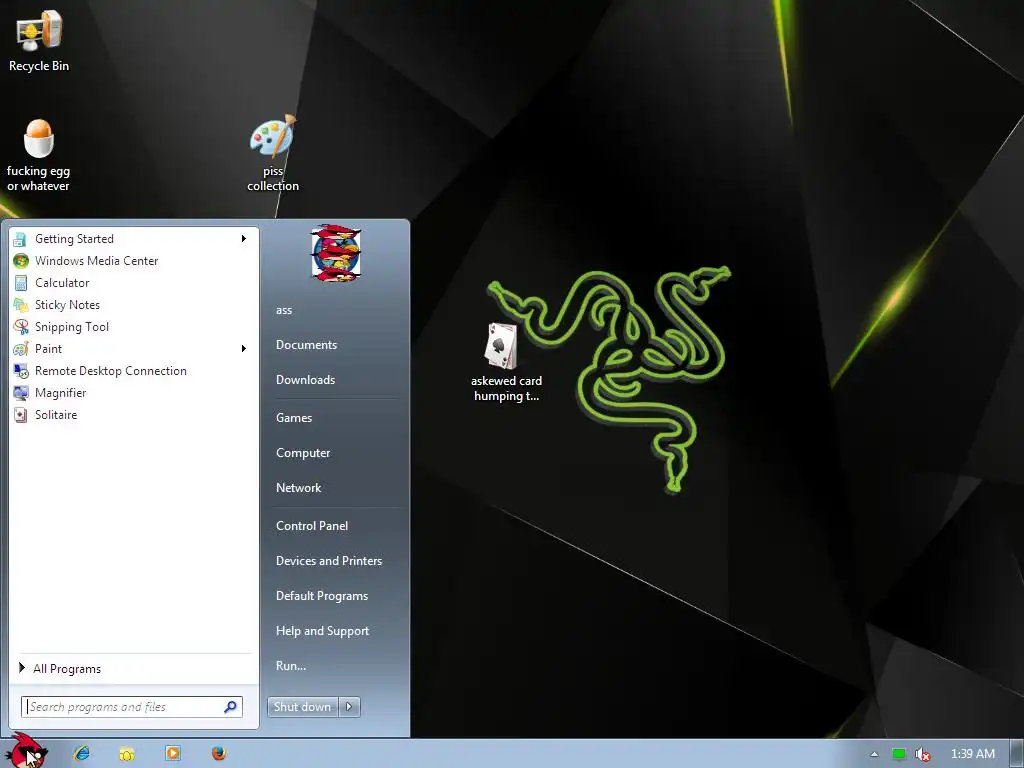Launch Firefox from taskbar
Image resolution: width=1024 pixels, height=768 pixels.
(x=219, y=753)
